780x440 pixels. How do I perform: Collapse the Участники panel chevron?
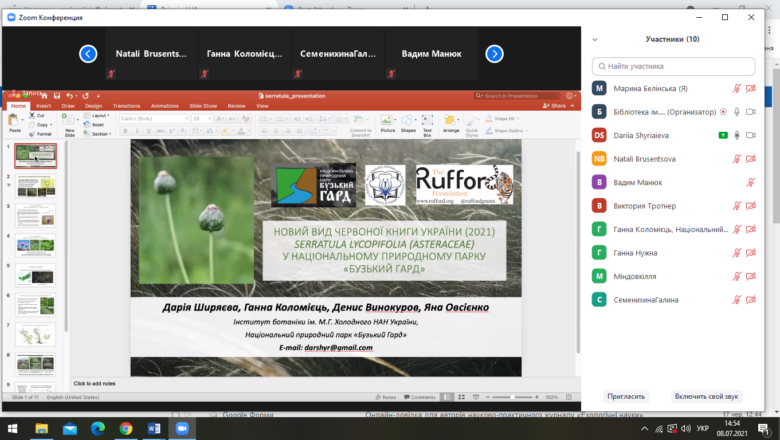(x=595, y=39)
